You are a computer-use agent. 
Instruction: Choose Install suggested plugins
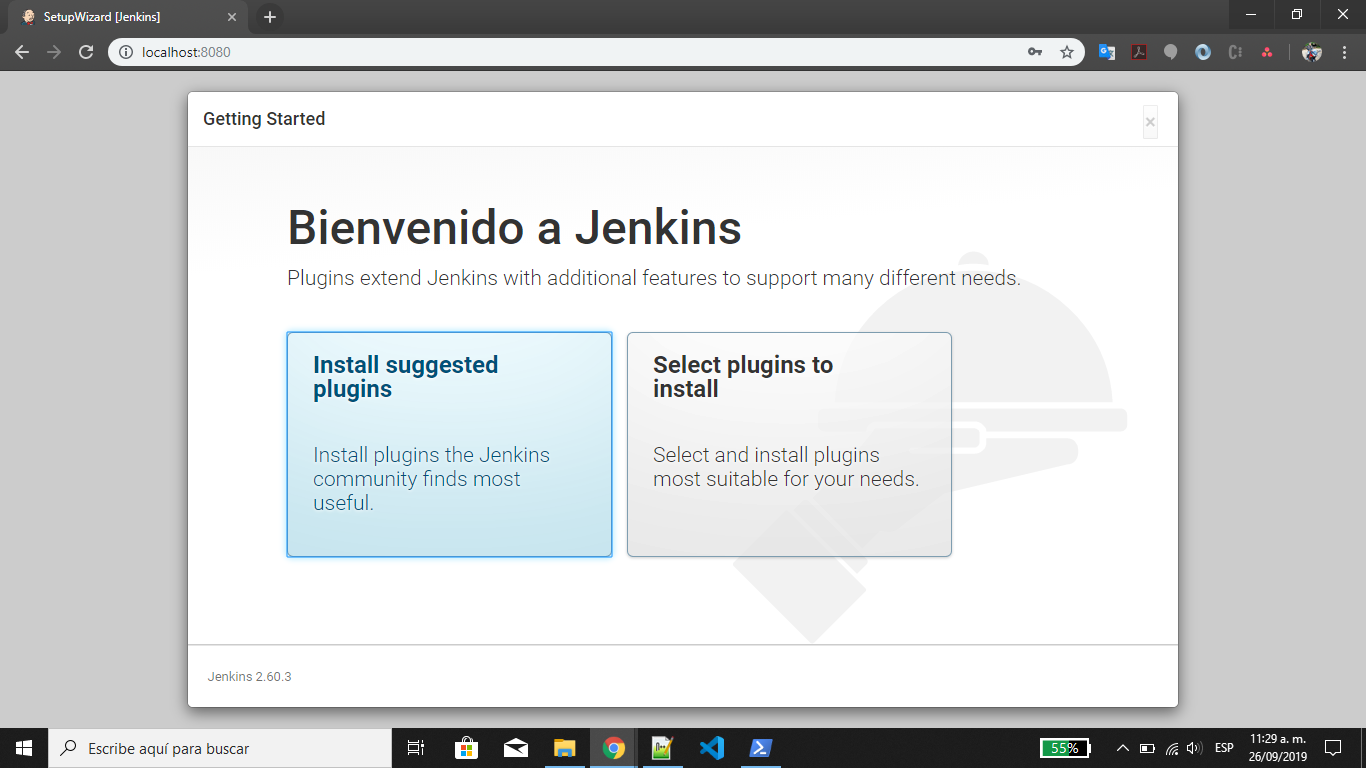coord(448,444)
